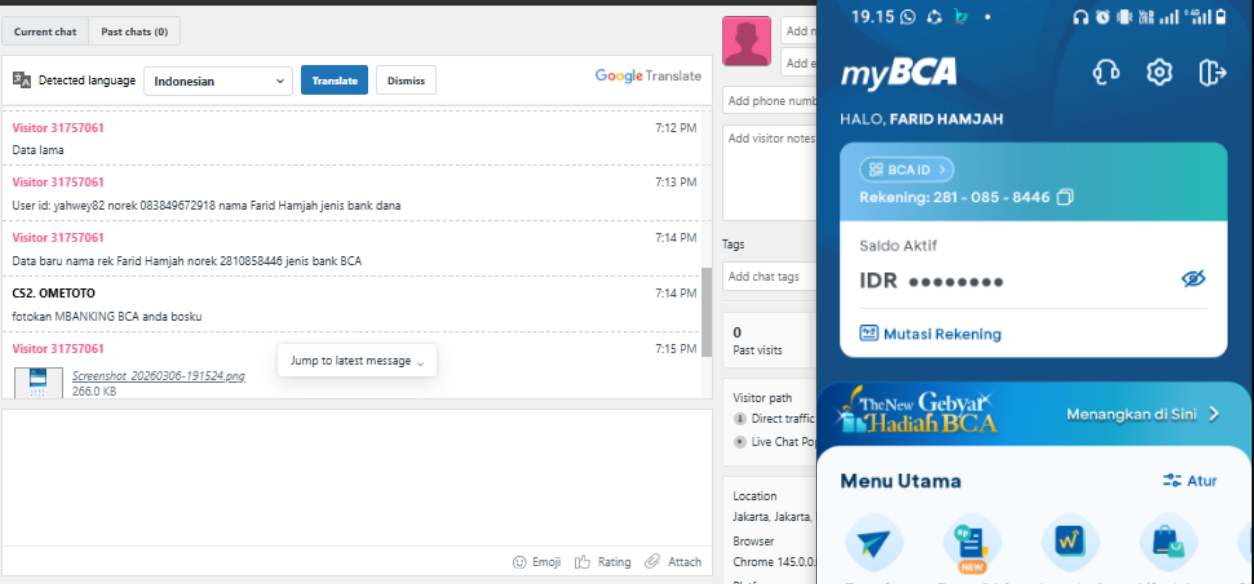Click the detected language translate icon
The height and width of the screenshot is (584, 1254).
tap(22, 80)
